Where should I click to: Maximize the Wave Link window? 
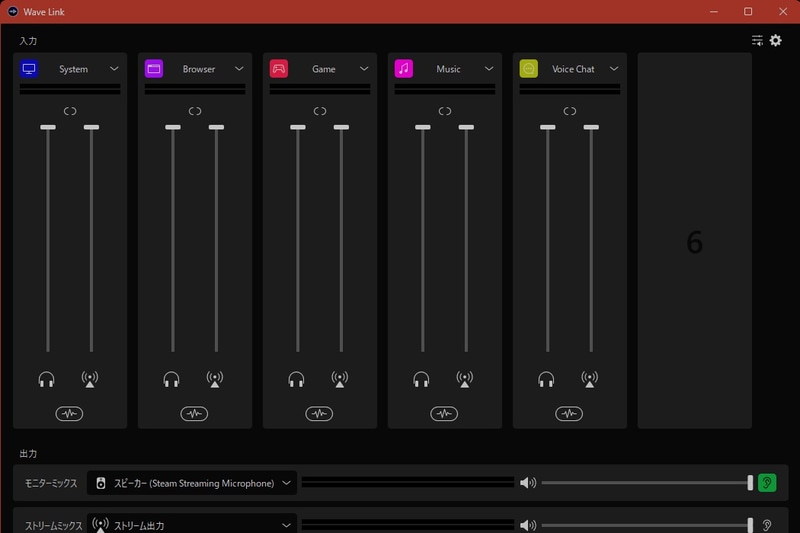pos(748,11)
